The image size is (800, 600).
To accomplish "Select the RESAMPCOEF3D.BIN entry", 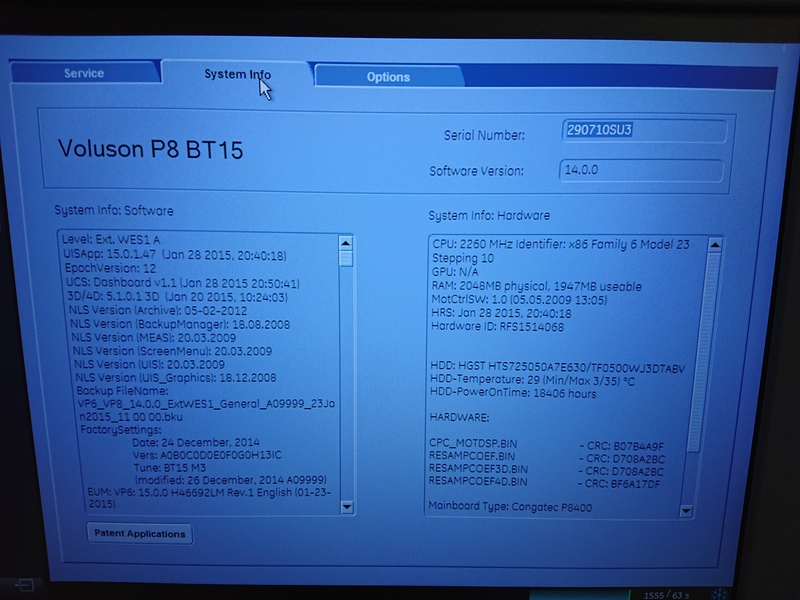I will 546,470.
